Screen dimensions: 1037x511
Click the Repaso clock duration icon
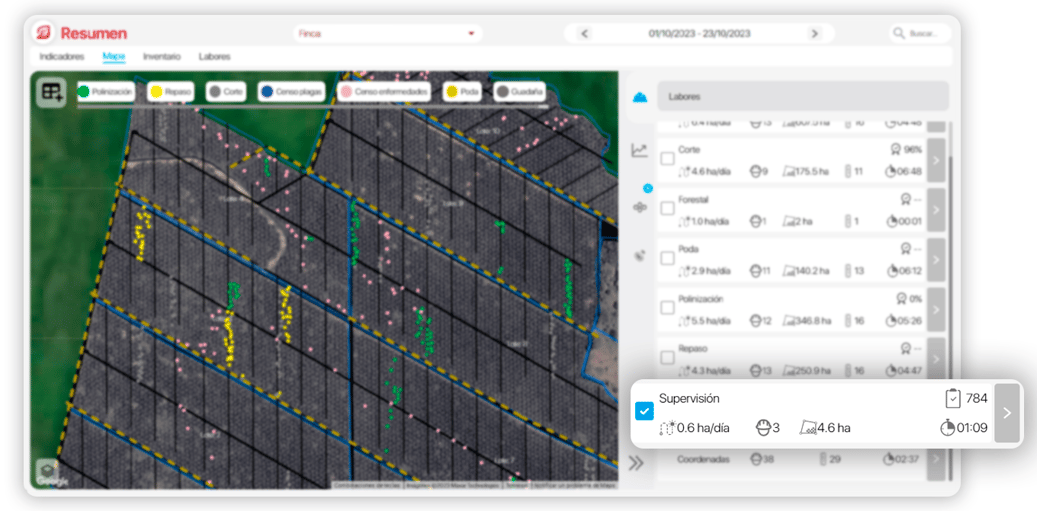coord(890,371)
